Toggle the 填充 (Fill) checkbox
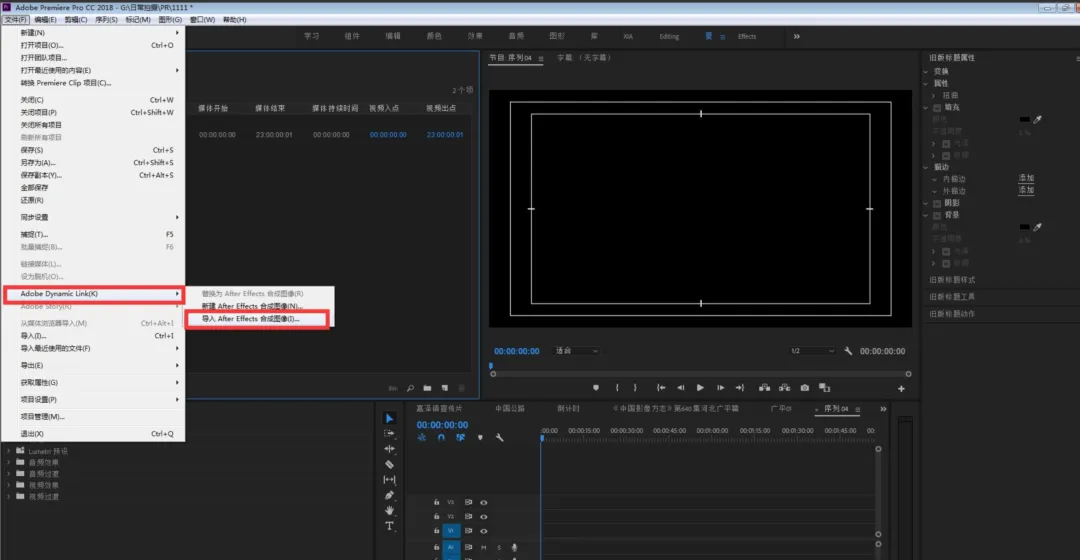Screen dimensions: 1080x560 click(x=937, y=107)
